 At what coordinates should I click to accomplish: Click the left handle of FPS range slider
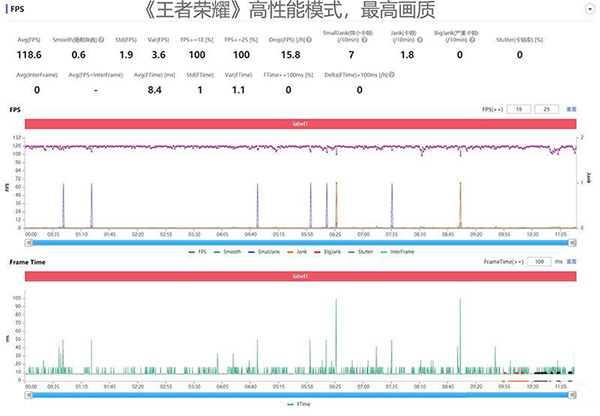pos(28,242)
